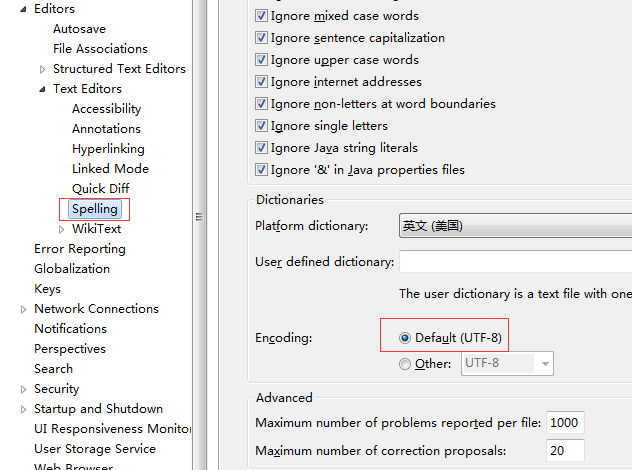Open UI Responsiveness Monitoring preferences

point(113,429)
